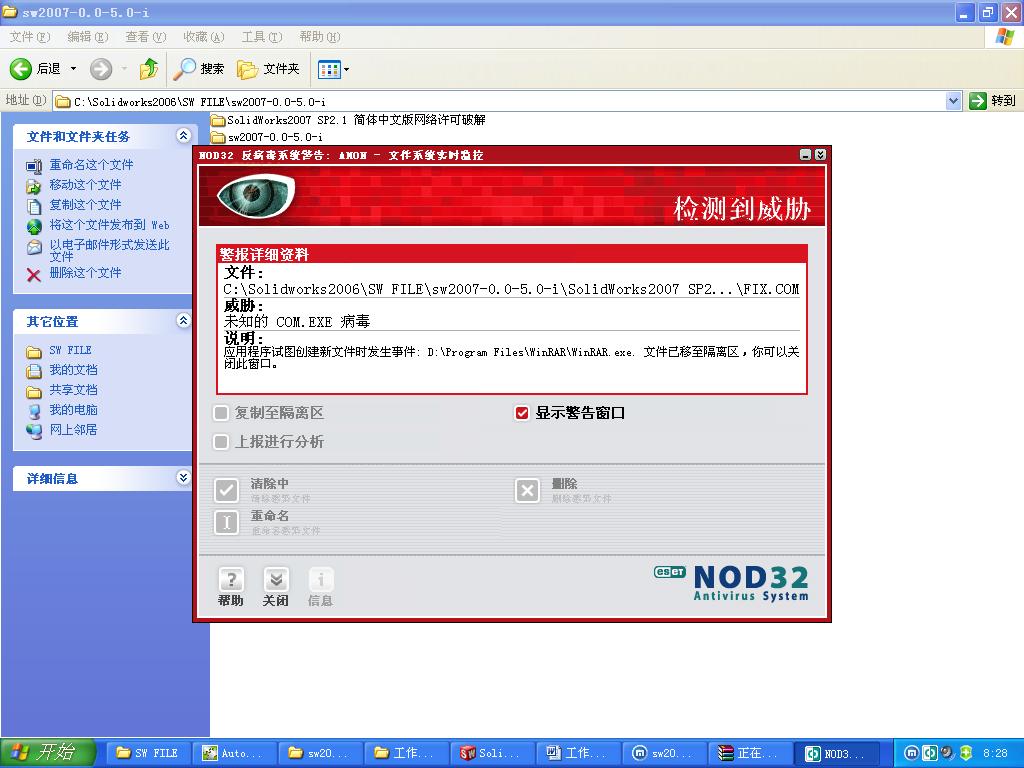Collapse NOD32 dialog with title chevron button

820,155
